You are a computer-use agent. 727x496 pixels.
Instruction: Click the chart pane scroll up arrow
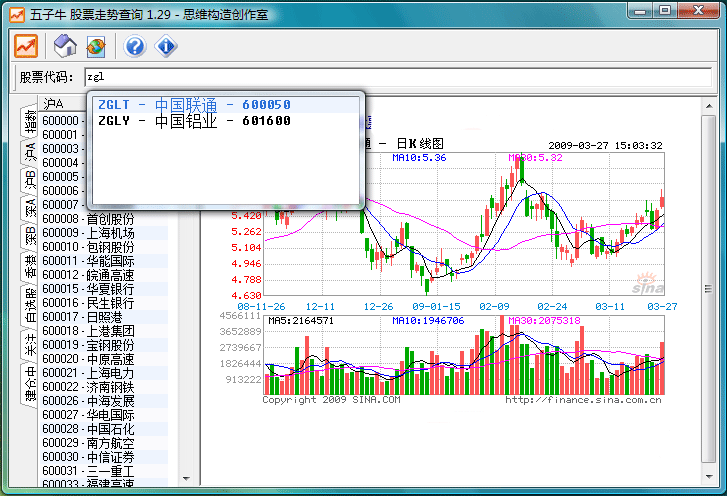(709, 106)
